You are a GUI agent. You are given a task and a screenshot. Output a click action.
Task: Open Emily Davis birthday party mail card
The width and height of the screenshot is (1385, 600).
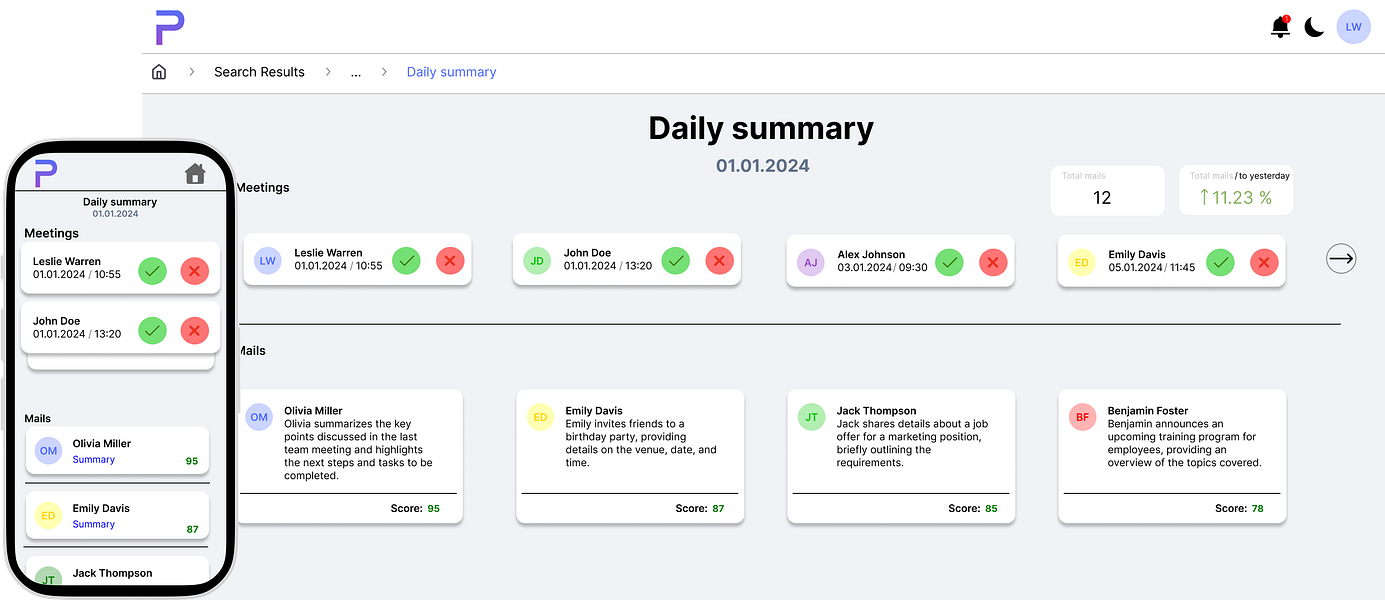coord(630,457)
